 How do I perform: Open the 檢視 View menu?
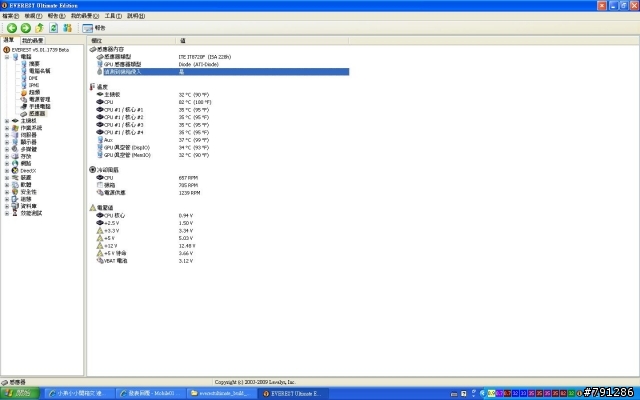[33, 16]
